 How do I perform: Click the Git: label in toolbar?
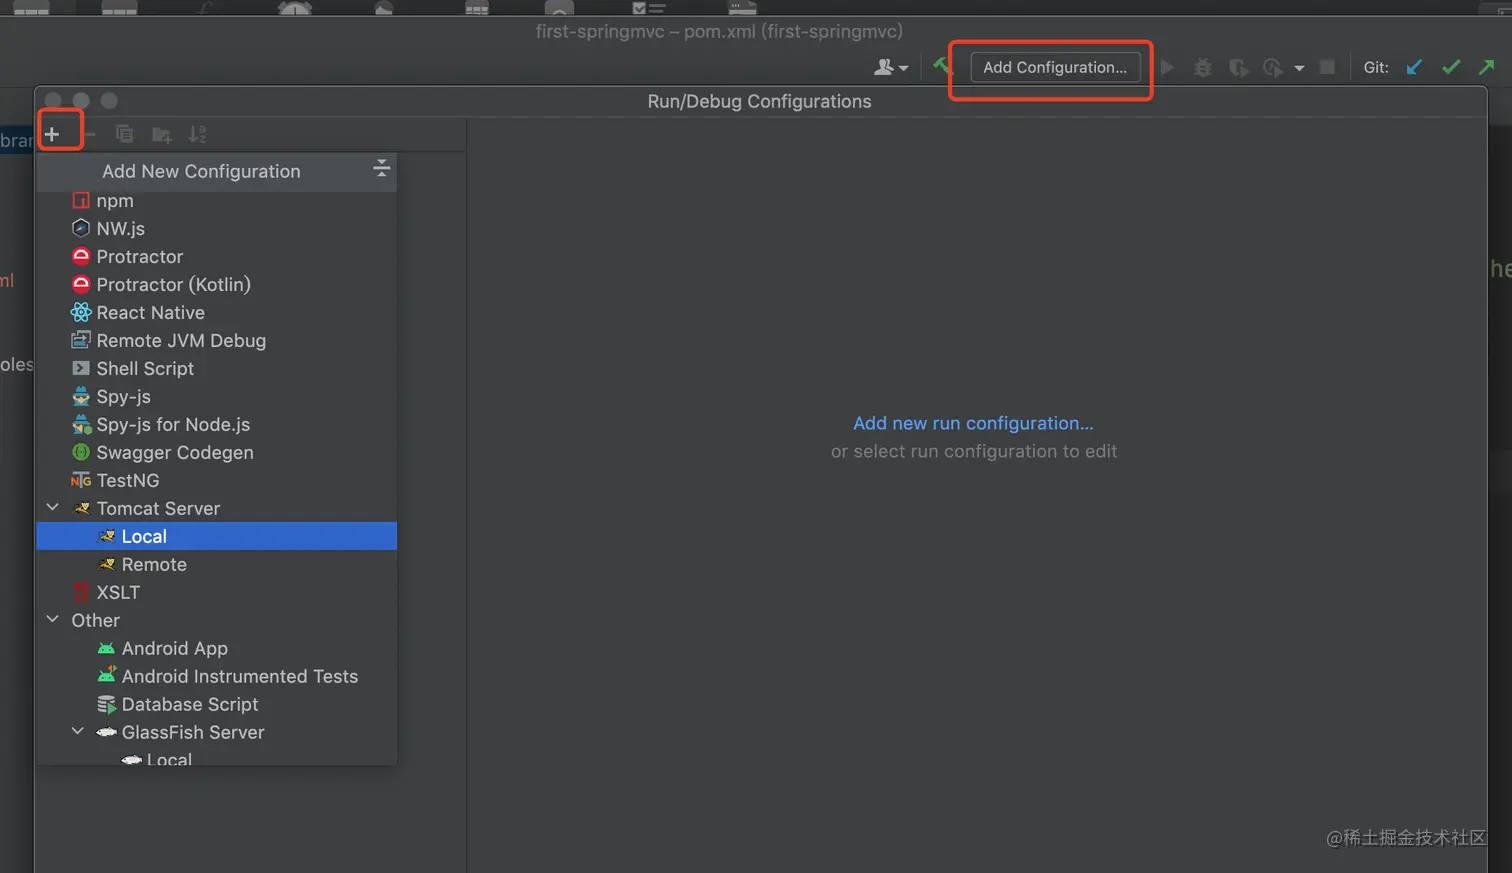(x=1376, y=67)
